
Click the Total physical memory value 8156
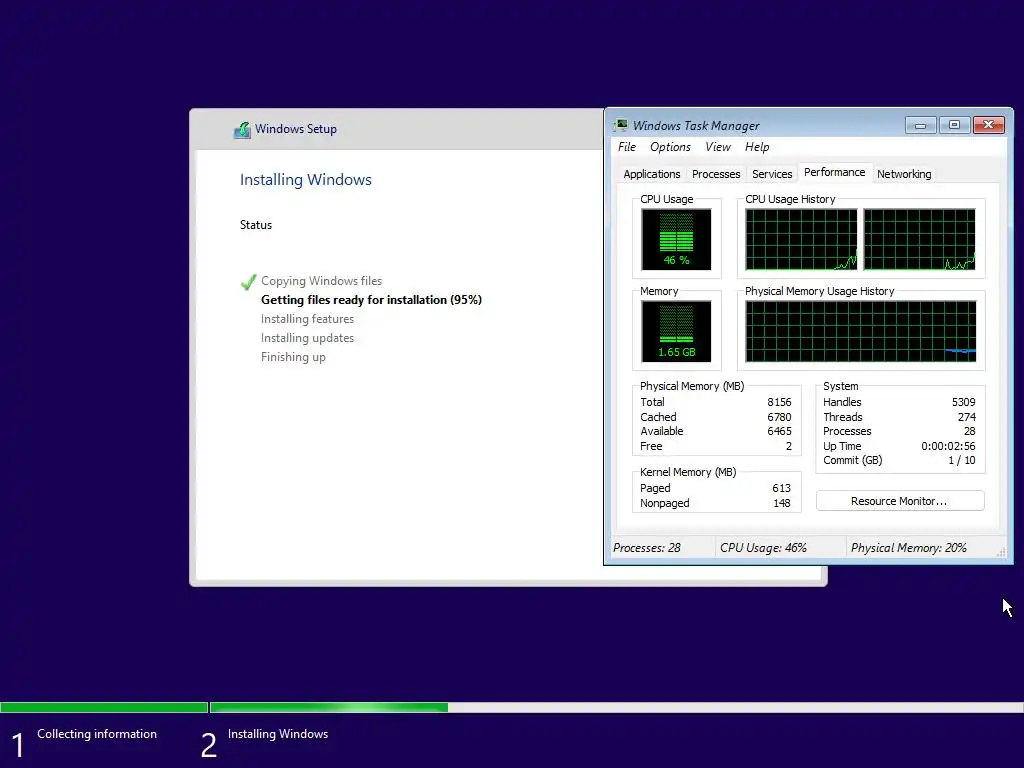coord(779,402)
